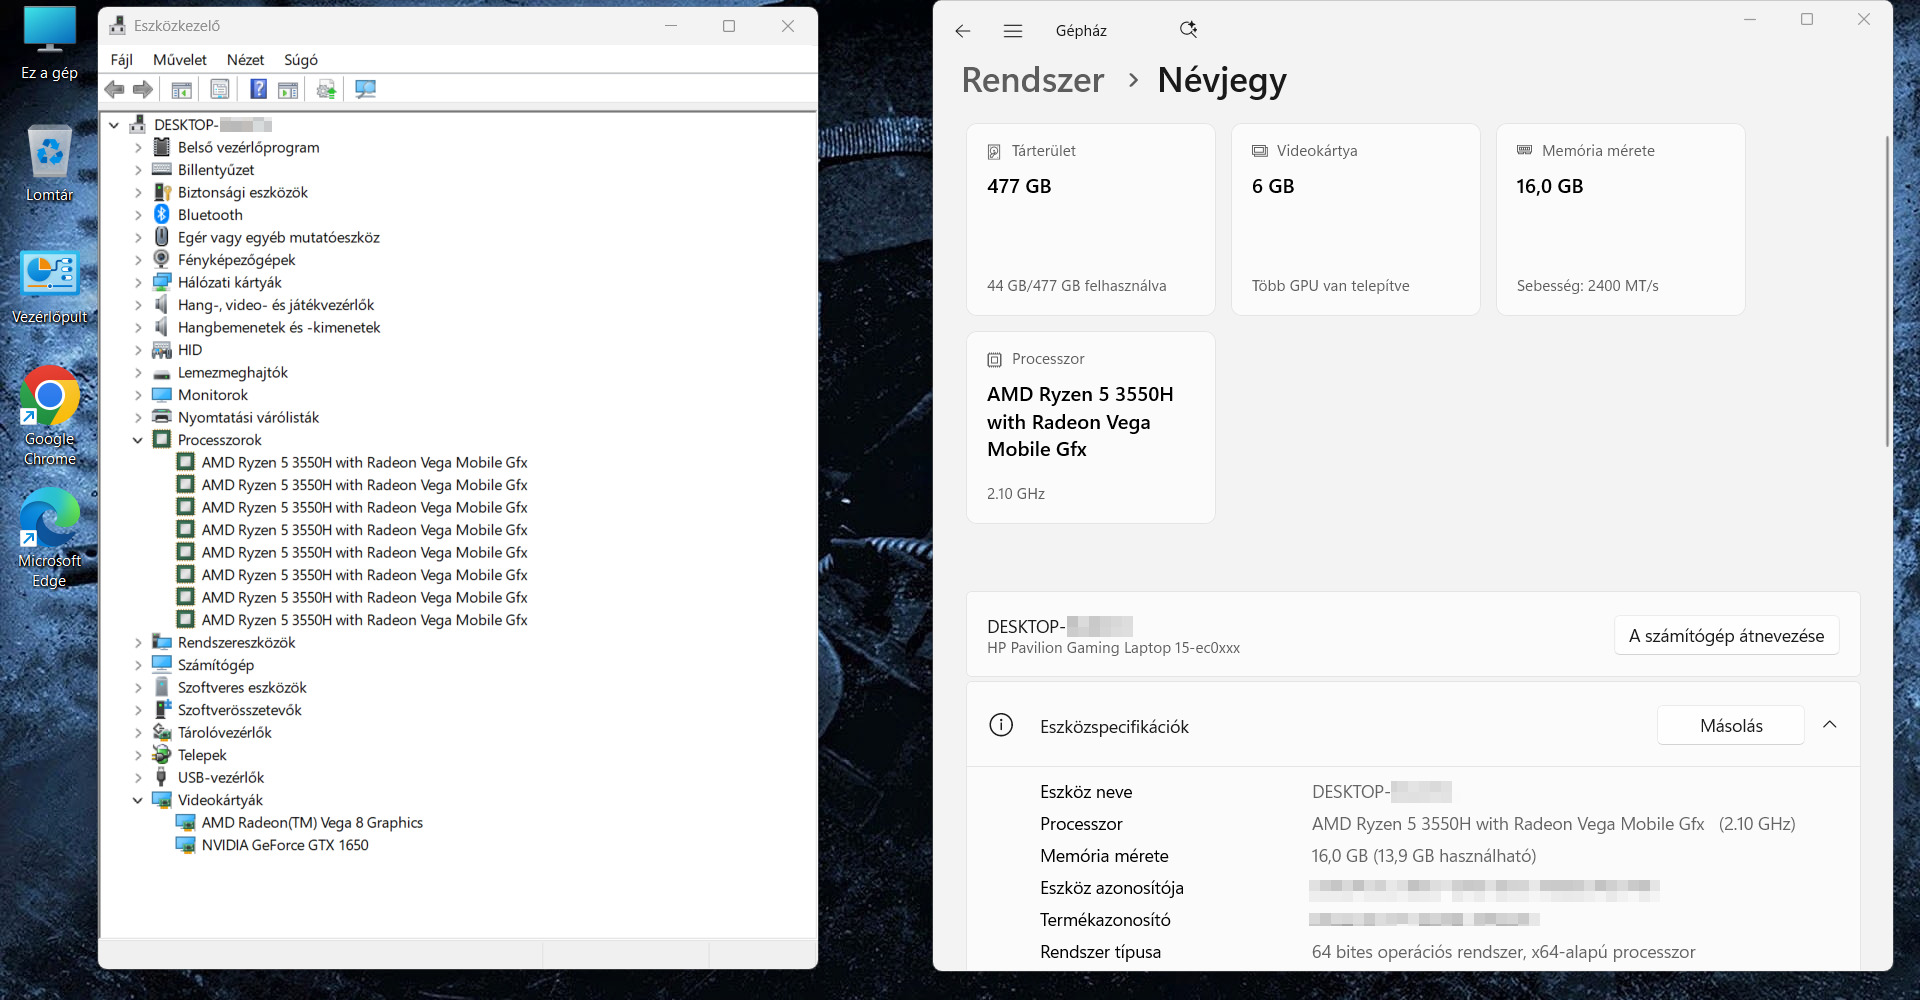Click the HID device category icon
The image size is (1920, 1000).
click(161, 350)
